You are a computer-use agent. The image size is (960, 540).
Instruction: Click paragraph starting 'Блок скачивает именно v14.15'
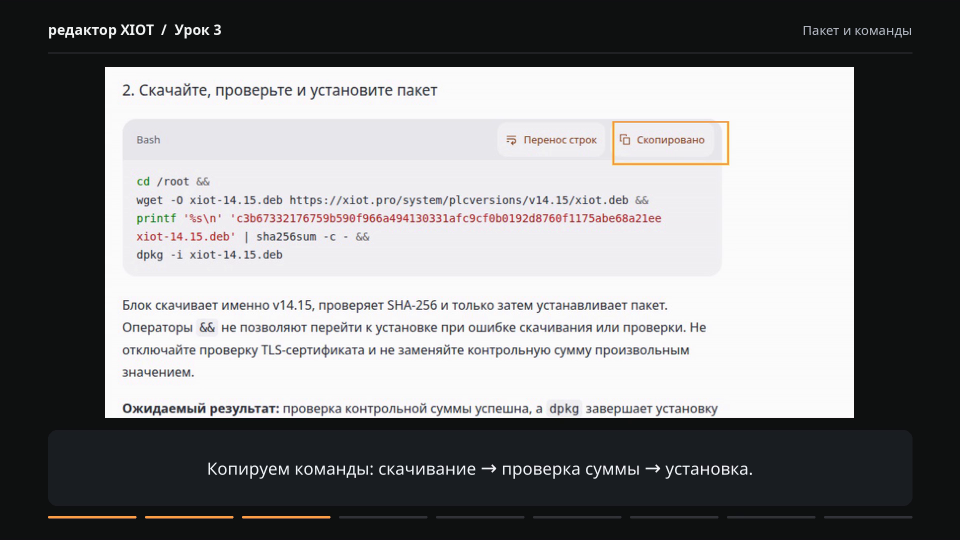[414, 339]
